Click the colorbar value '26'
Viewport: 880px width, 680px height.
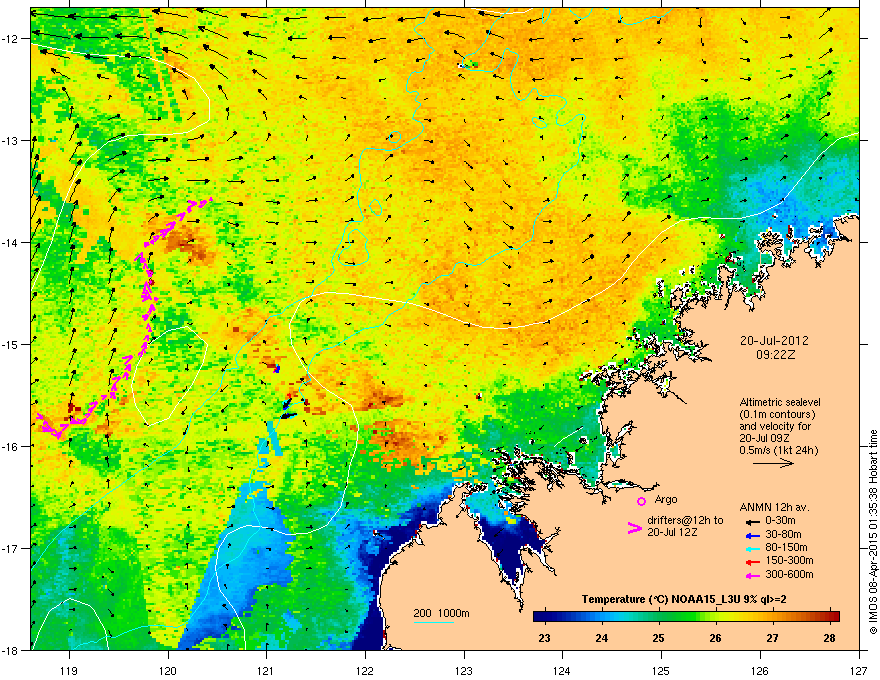tap(716, 638)
